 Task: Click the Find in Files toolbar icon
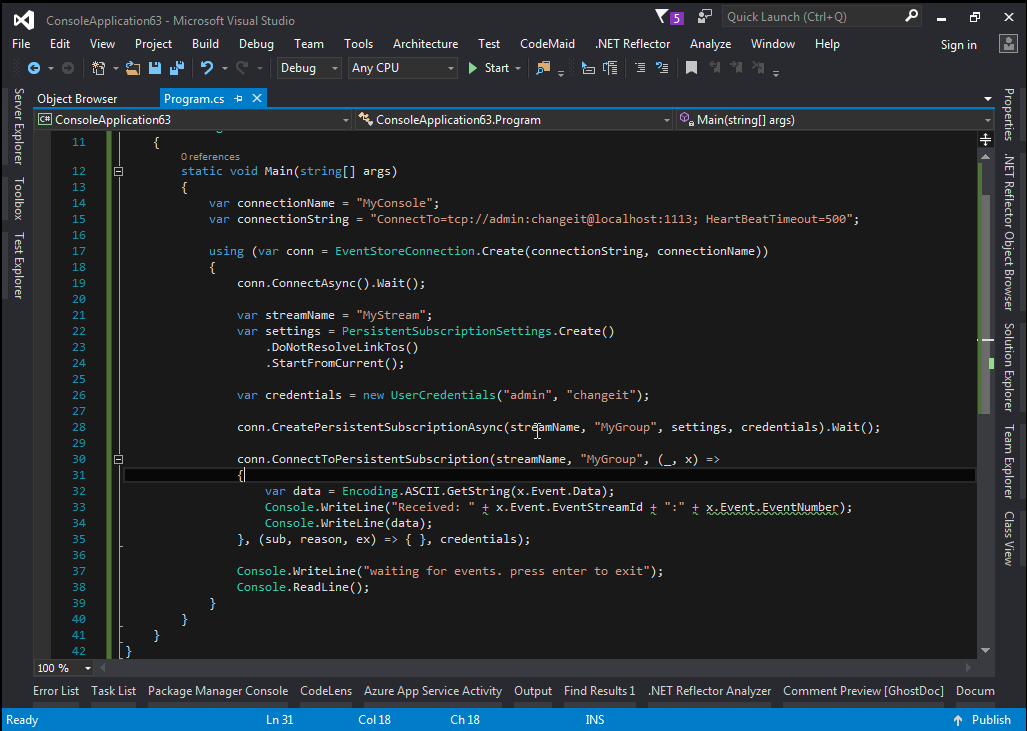pos(543,67)
